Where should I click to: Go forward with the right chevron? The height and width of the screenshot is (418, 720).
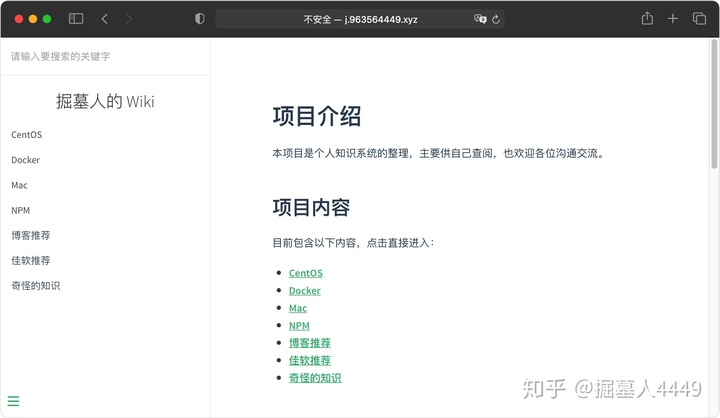[129, 19]
